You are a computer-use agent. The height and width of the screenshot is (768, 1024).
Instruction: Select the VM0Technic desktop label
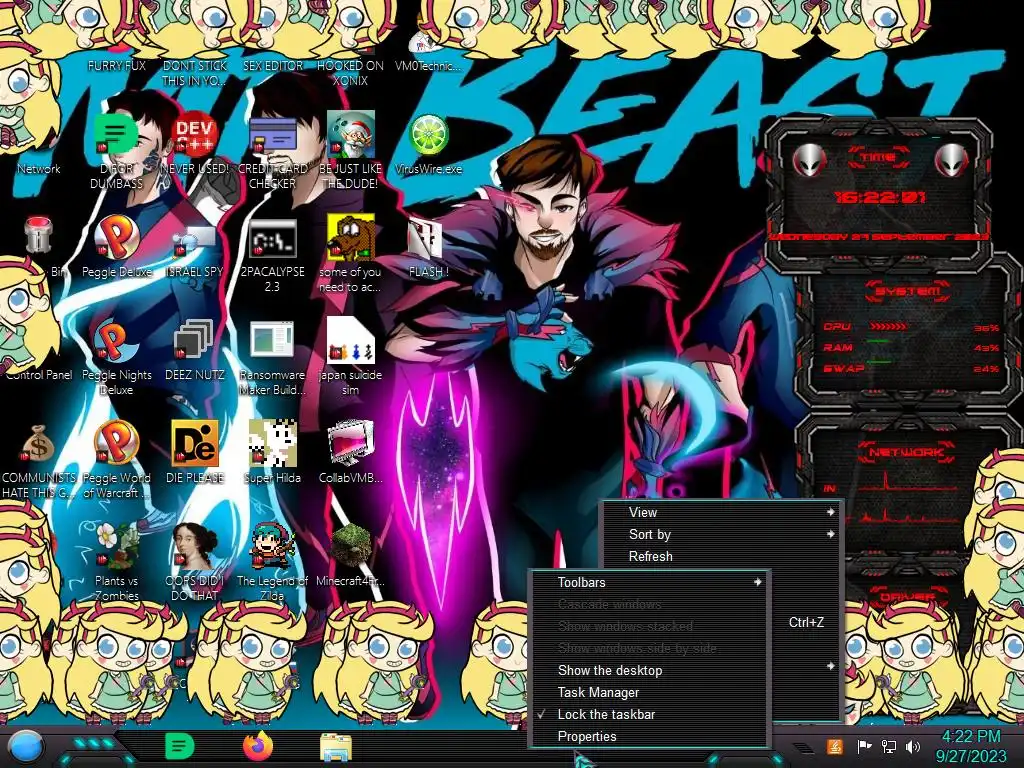point(428,66)
